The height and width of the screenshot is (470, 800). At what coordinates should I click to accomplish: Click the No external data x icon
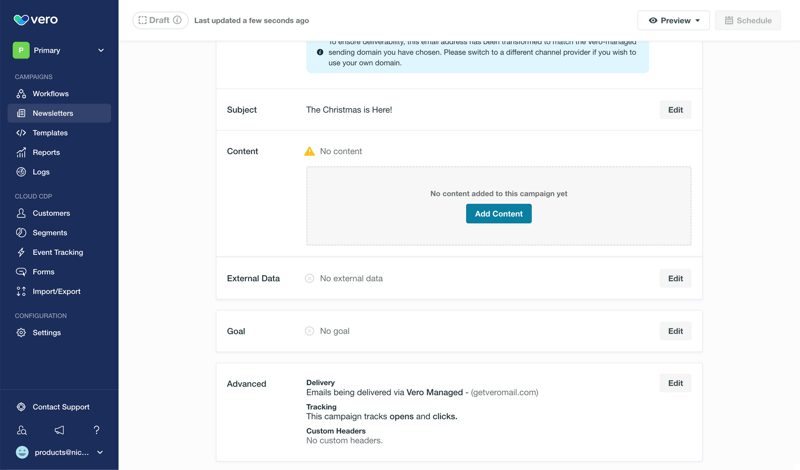[x=309, y=279]
